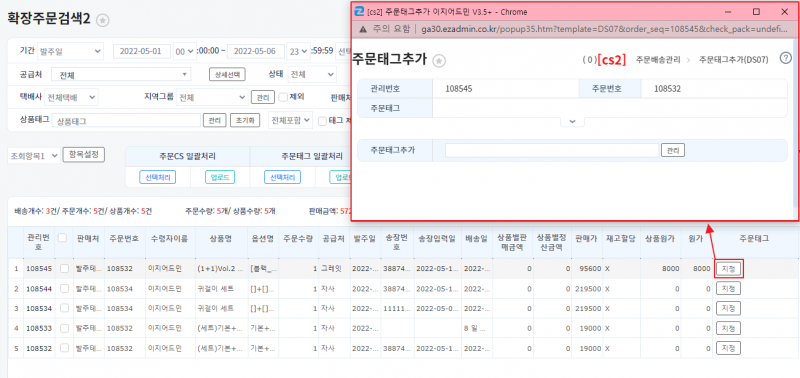The height and width of the screenshot is (378, 800).
Task: Open the 지역그룹 전체 dropdown
Action: (212, 97)
